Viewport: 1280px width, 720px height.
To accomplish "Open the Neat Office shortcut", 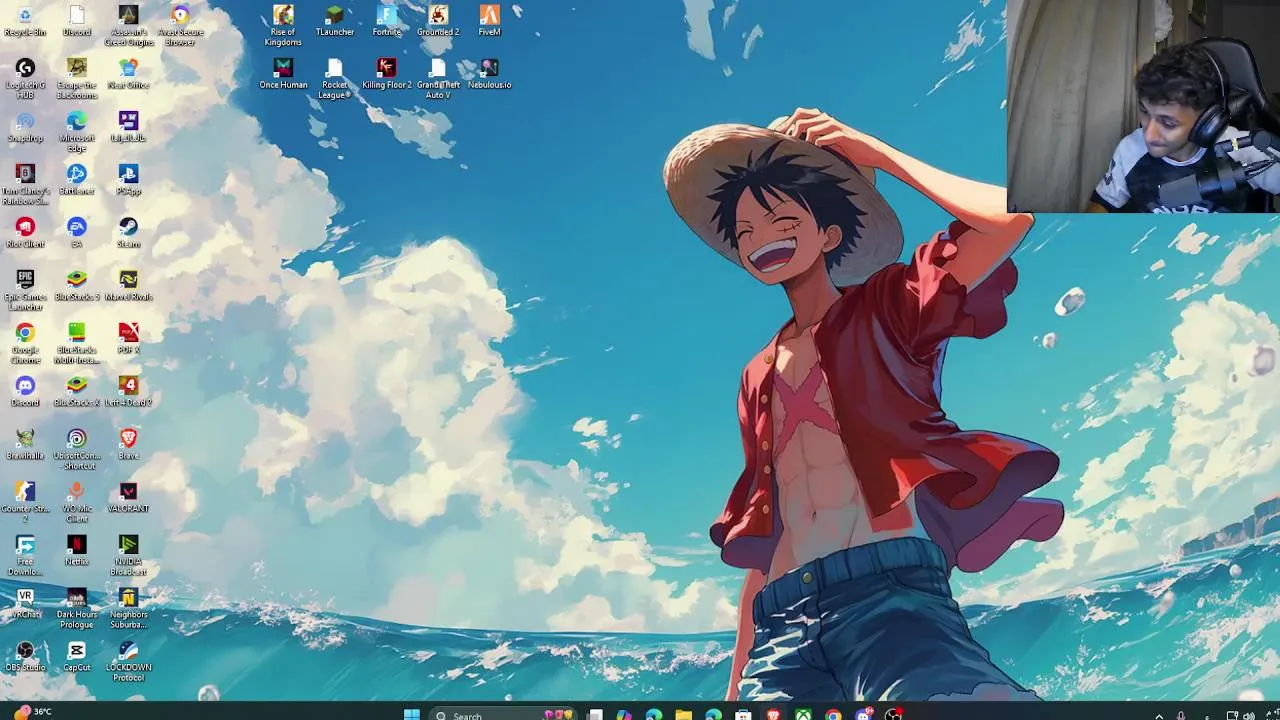I will click(128, 74).
